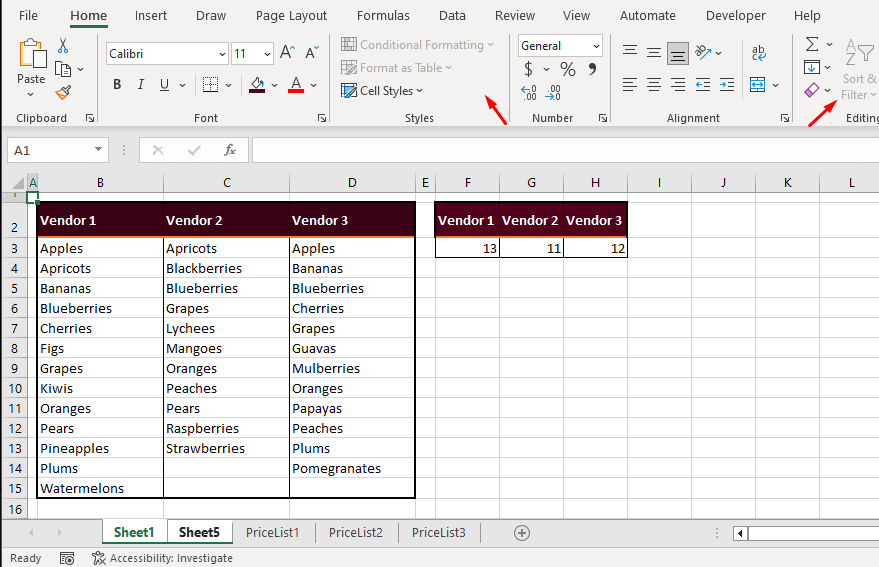The image size is (879, 567).
Task: Apply the dark maroon fill color
Action: coord(257,85)
